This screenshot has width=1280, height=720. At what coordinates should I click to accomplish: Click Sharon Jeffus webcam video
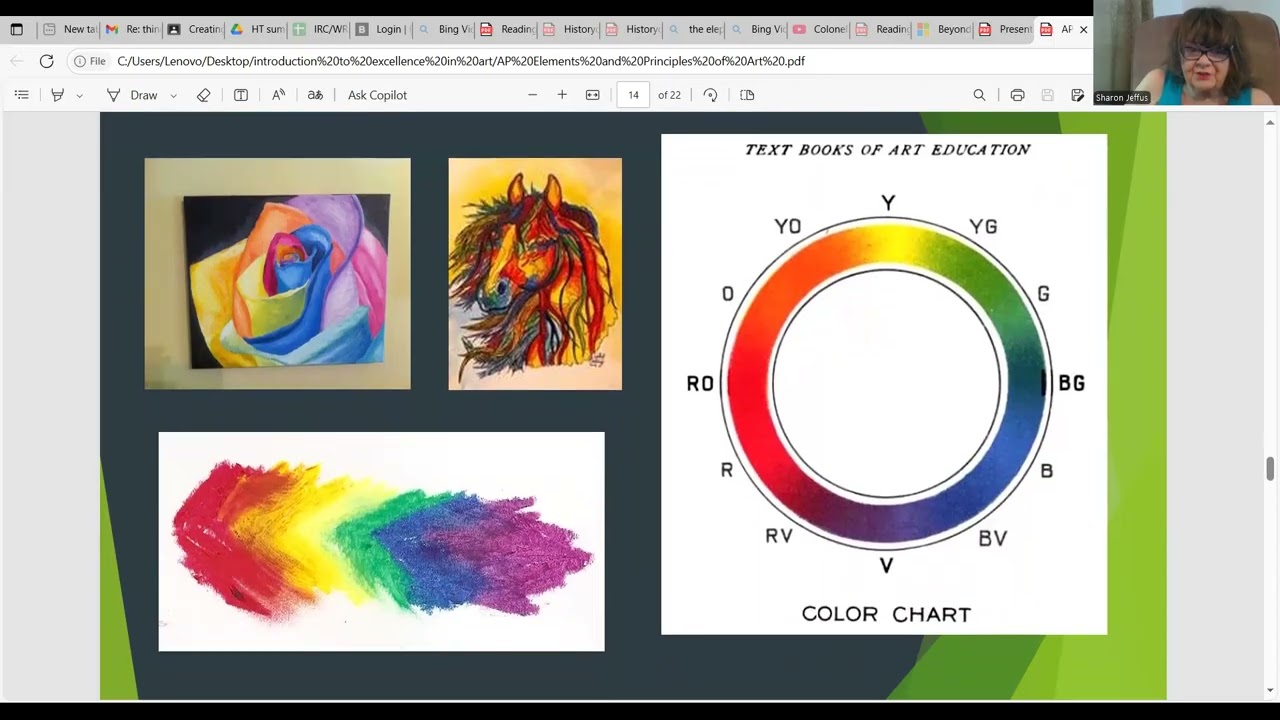1186,52
